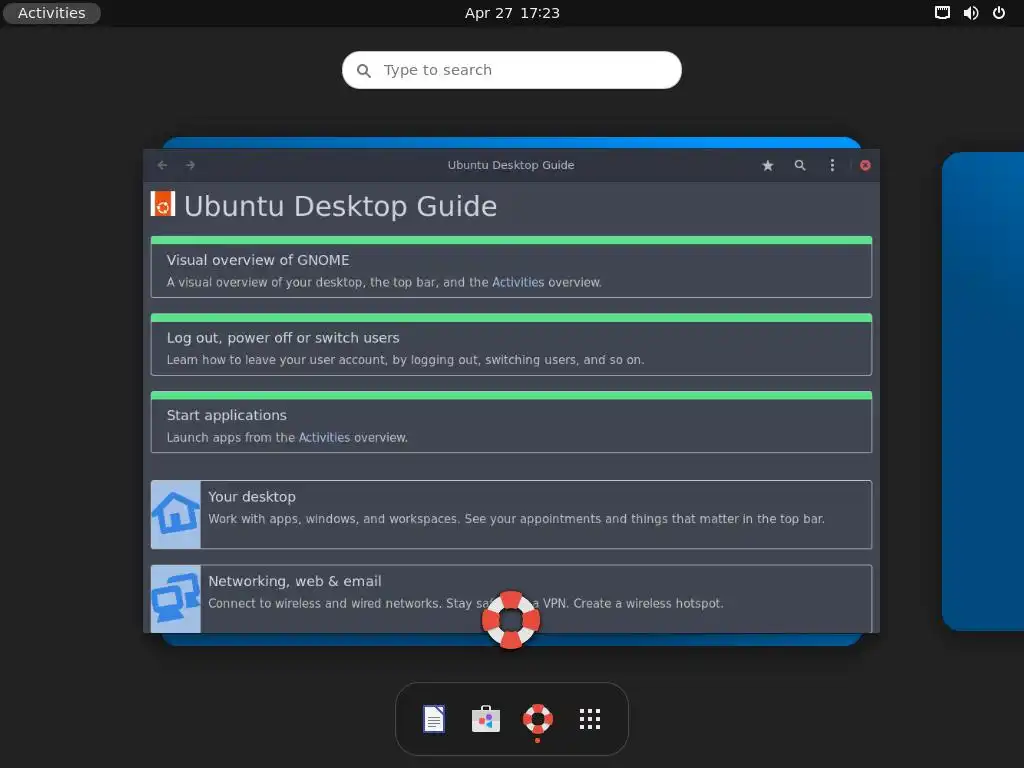
Task: Show applications grid from the dock
Action: [590, 719]
